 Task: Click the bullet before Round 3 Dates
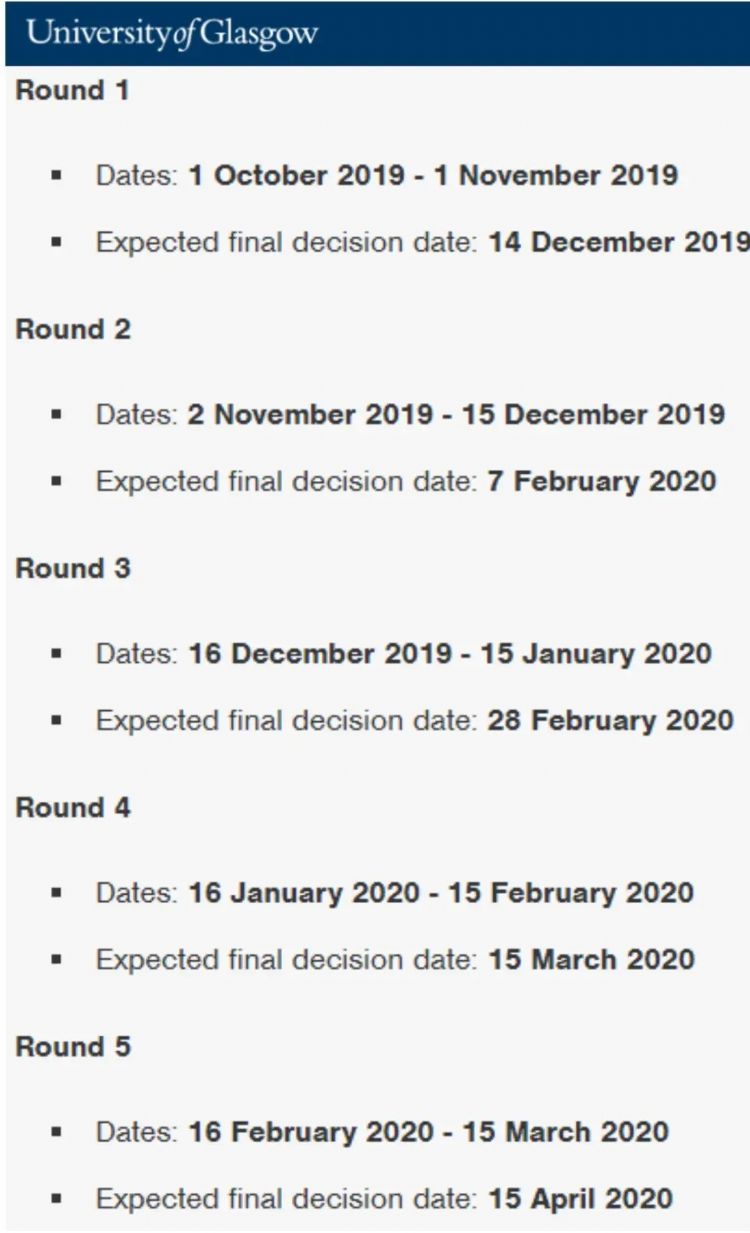pos(57,655)
